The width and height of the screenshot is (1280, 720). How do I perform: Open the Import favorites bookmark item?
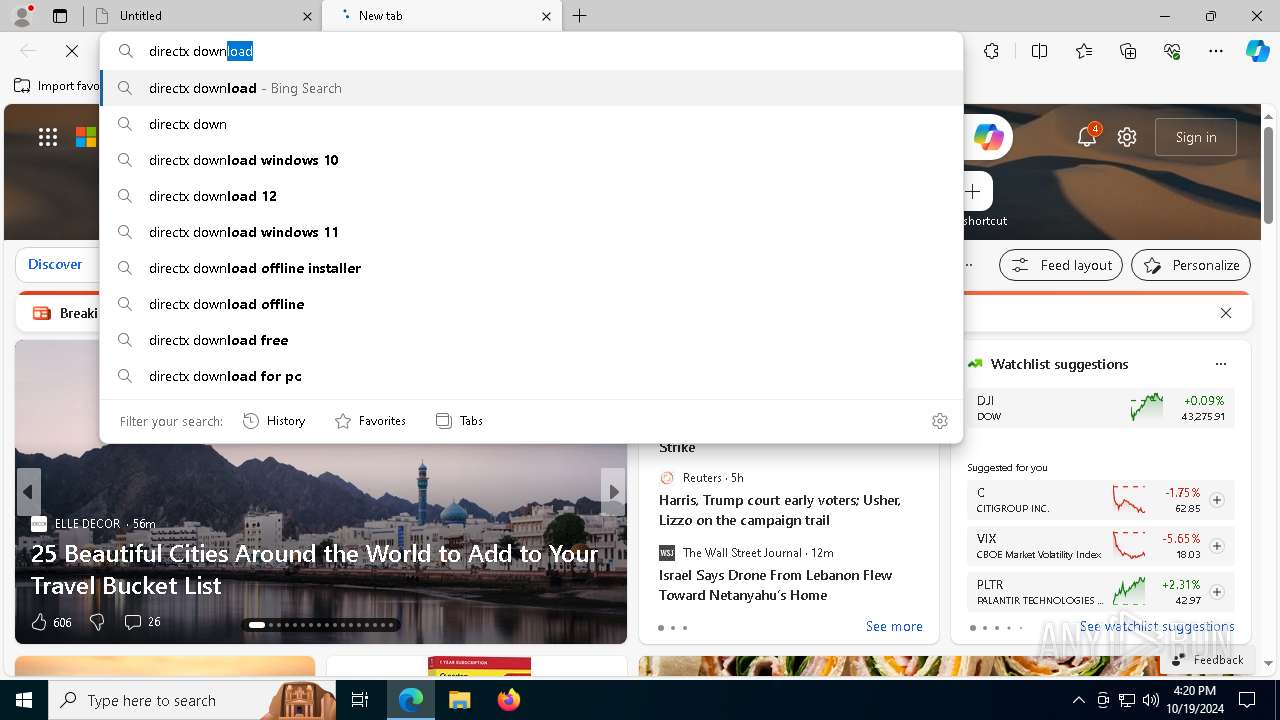click(x=57, y=86)
